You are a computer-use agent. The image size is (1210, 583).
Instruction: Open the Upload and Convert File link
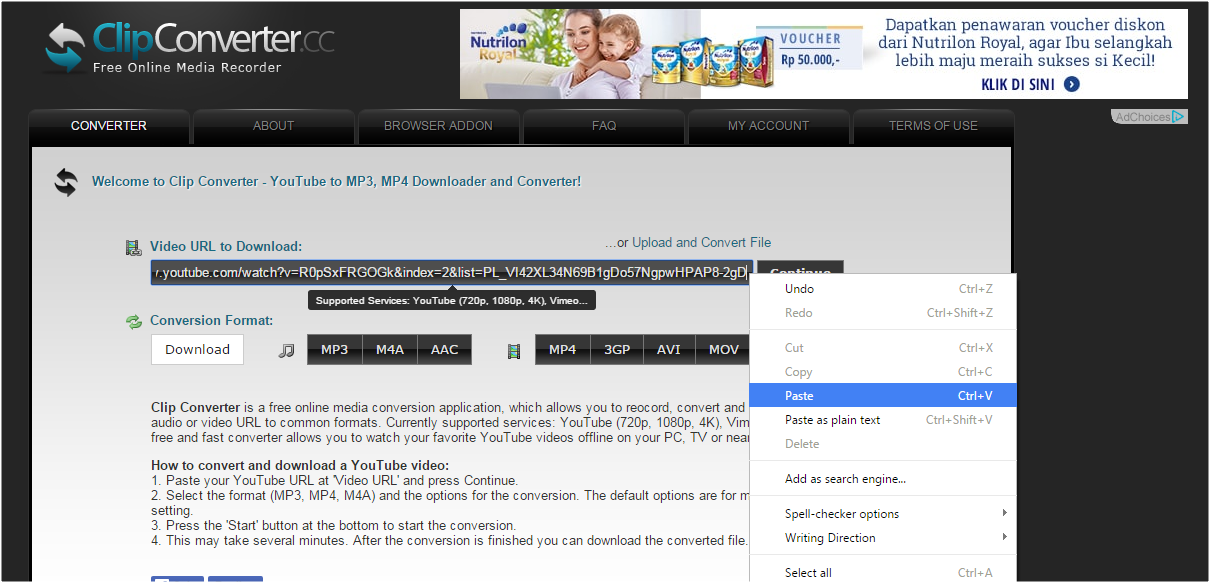[701, 243]
